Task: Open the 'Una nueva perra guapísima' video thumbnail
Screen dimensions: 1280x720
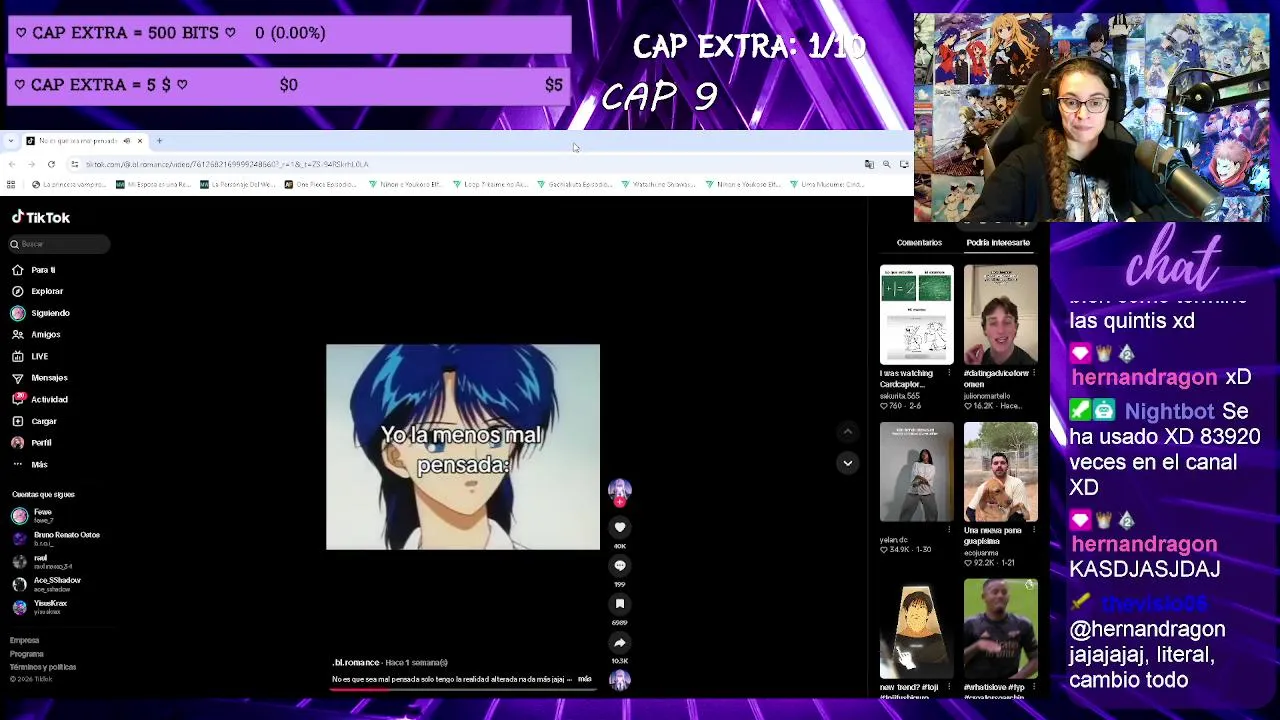Action: tap(1001, 472)
